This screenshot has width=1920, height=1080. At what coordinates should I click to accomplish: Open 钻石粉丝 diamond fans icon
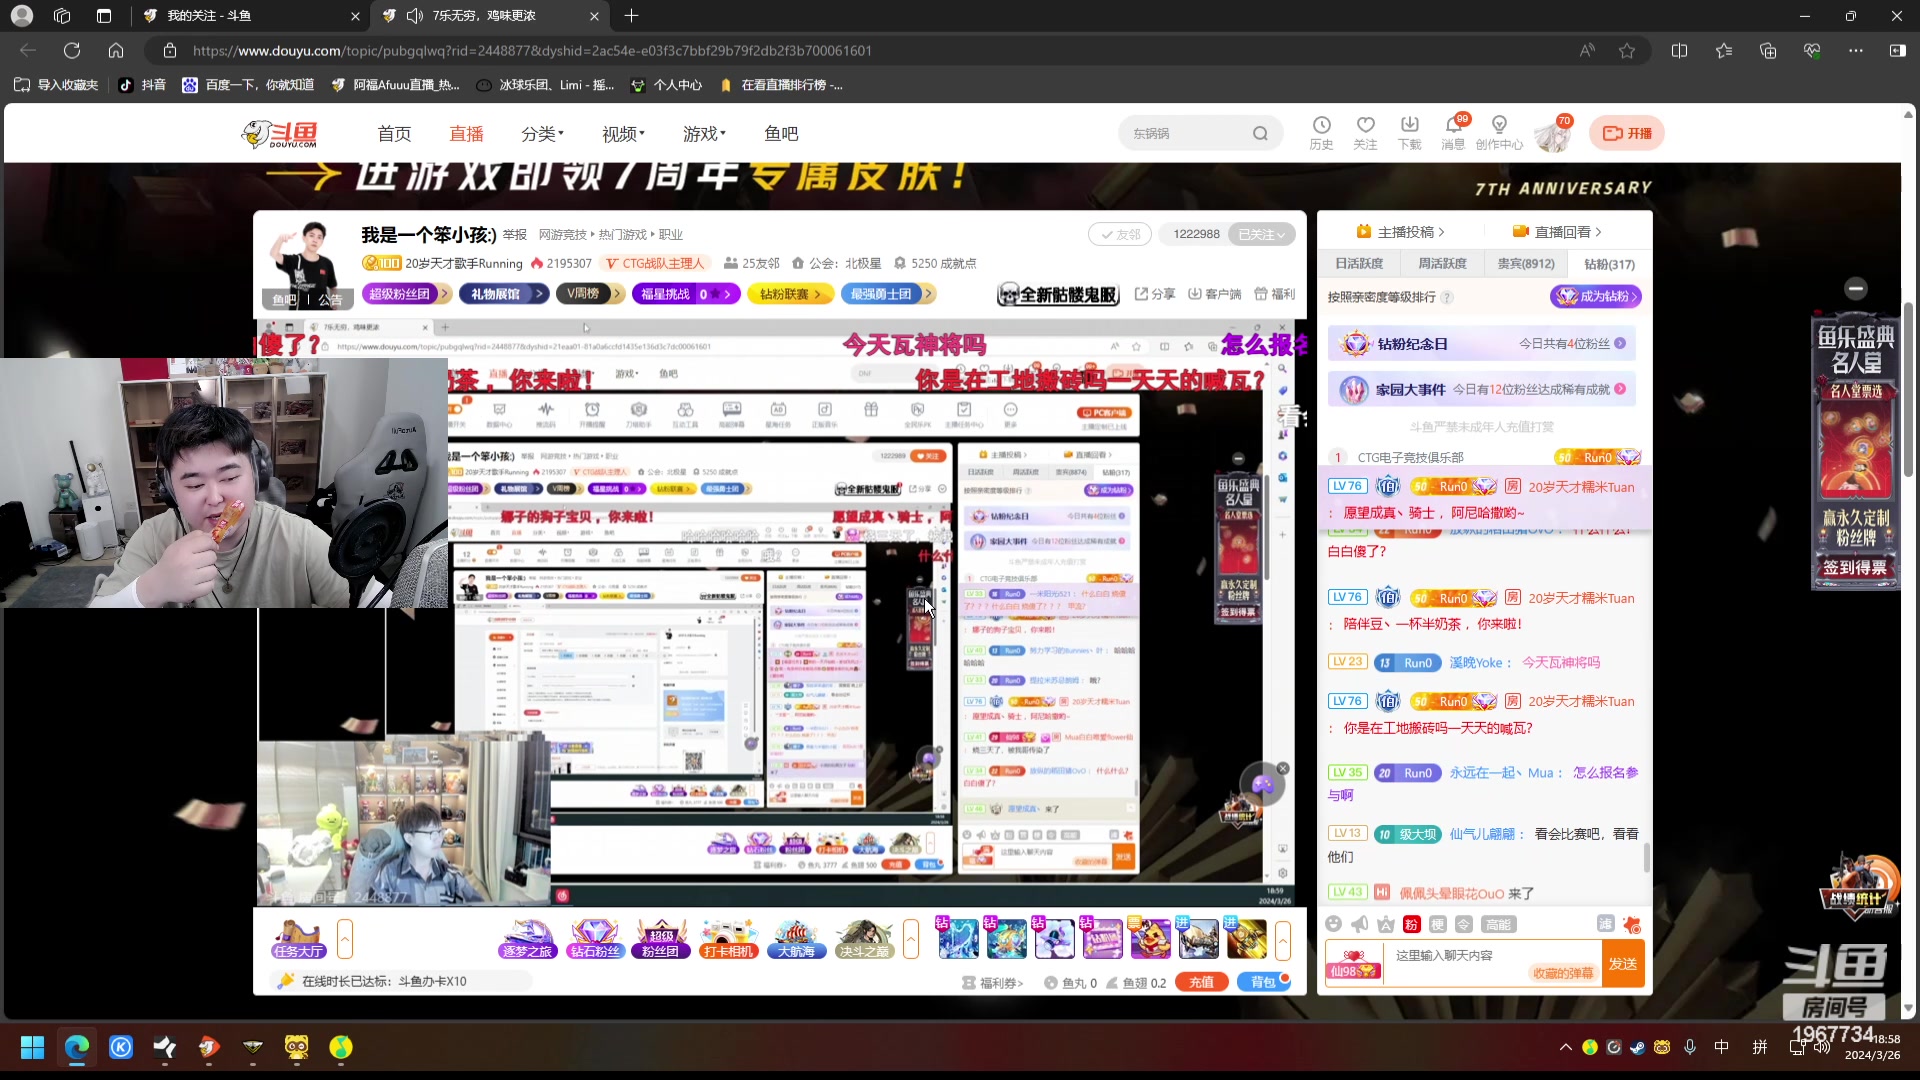[x=595, y=939]
